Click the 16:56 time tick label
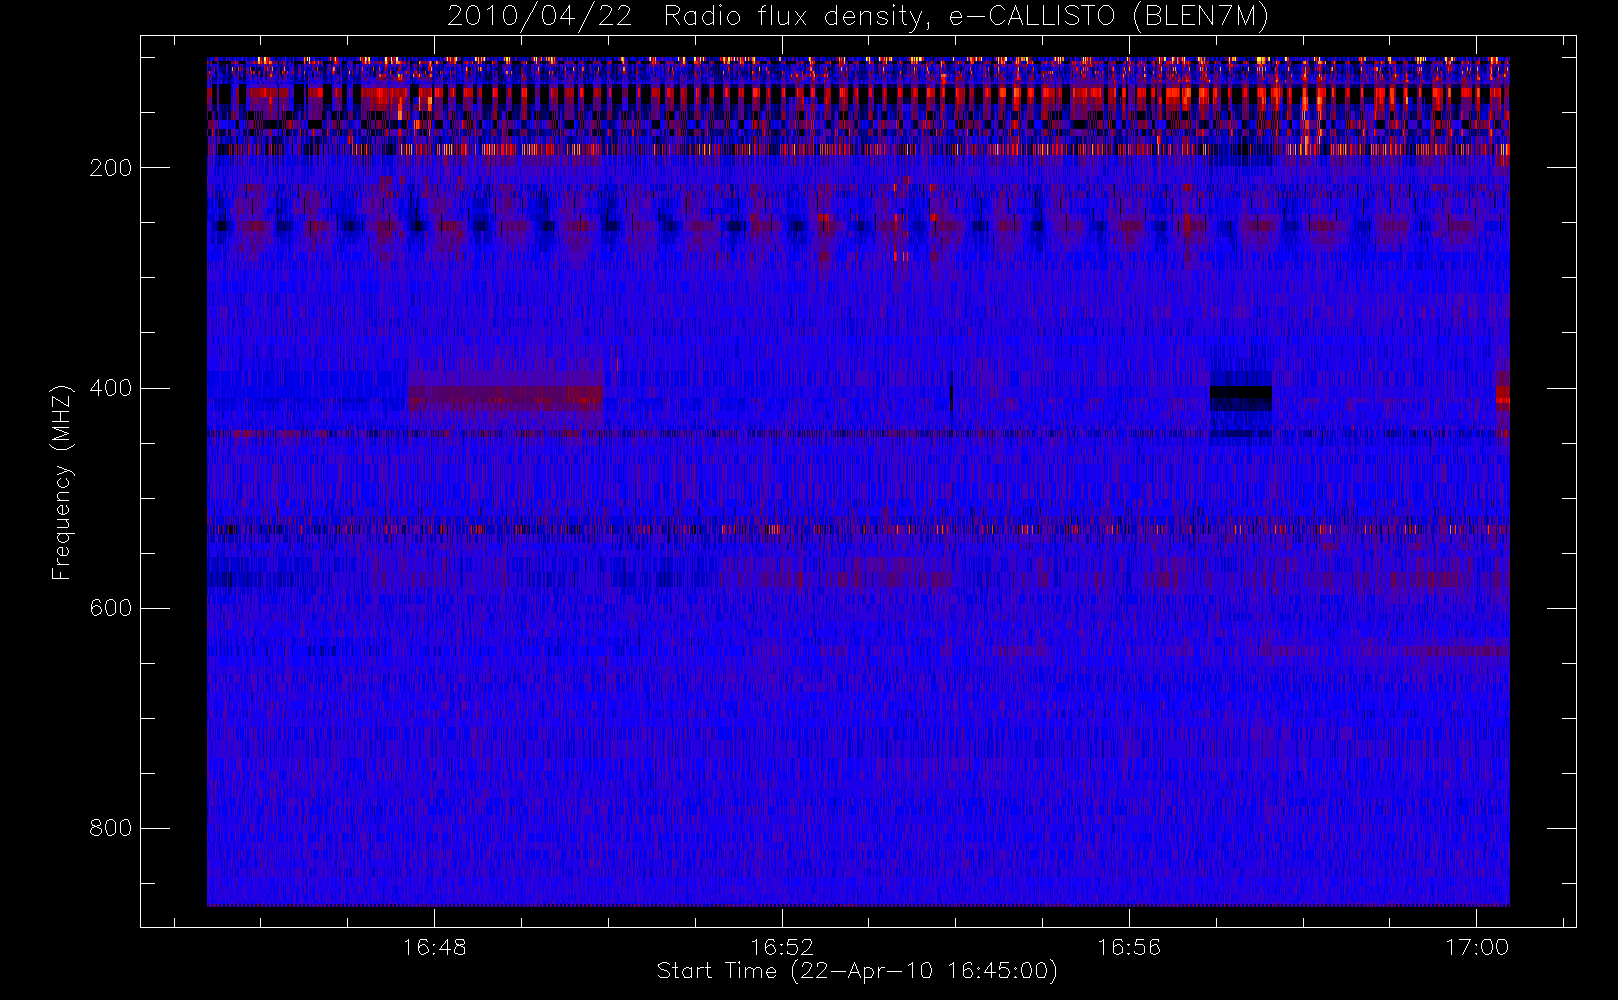Viewport: 1618px width, 1000px height. click(x=1129, y=947)
